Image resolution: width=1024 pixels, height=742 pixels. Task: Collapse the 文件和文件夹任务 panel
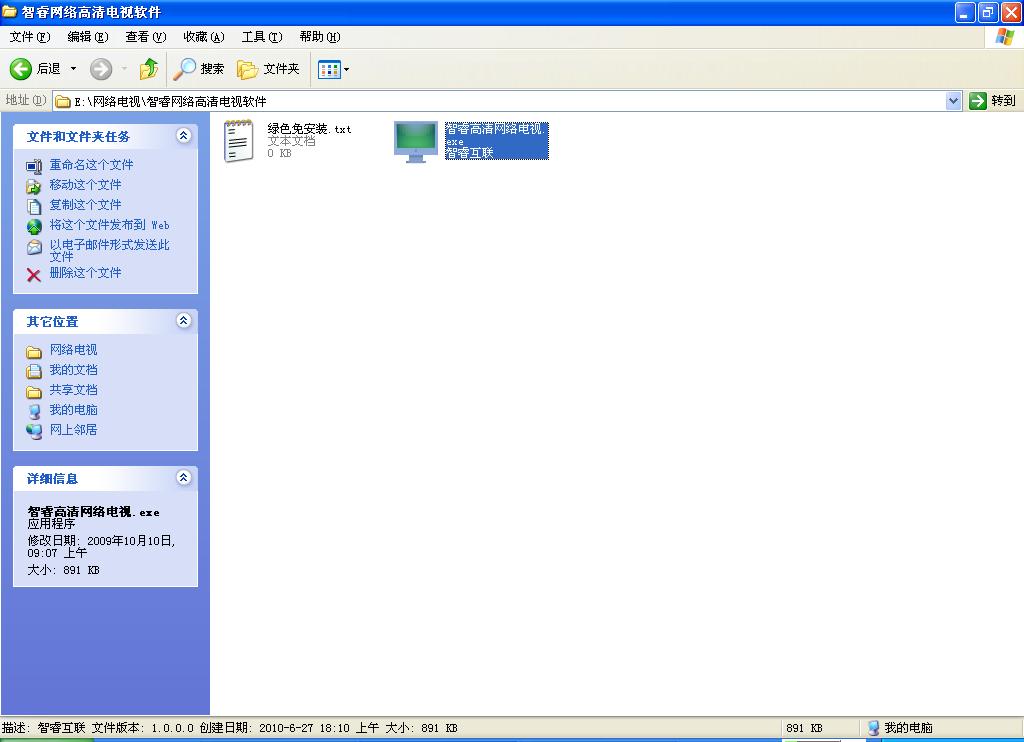coord(184,135)
